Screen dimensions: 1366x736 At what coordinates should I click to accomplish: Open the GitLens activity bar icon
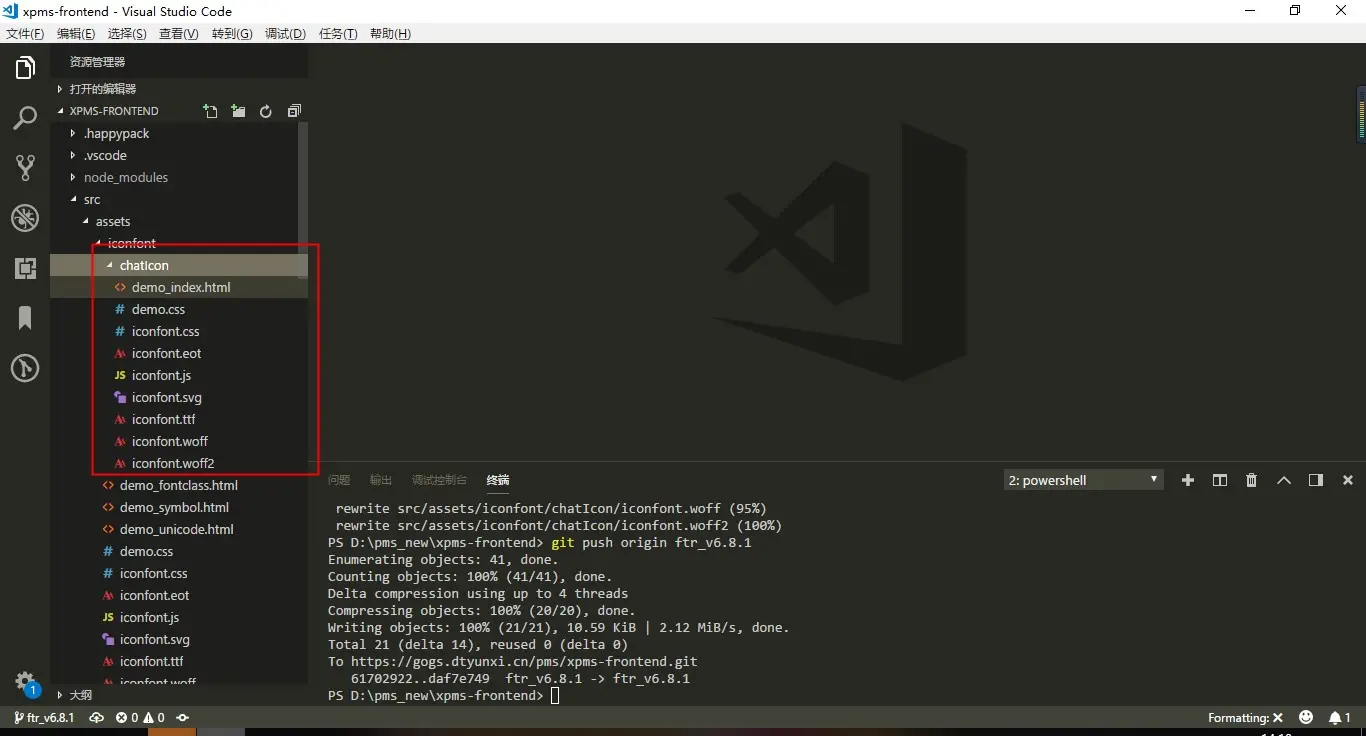coord(25,368)
